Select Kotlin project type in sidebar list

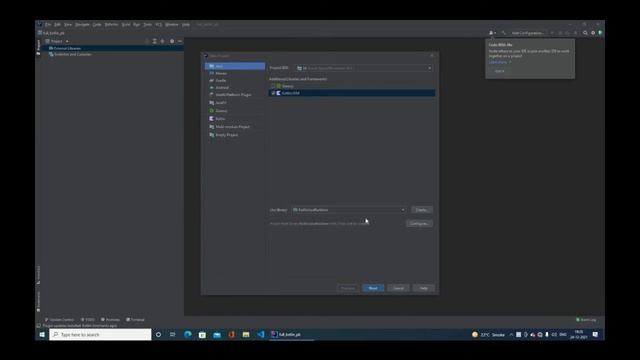(x=235, y=119)
